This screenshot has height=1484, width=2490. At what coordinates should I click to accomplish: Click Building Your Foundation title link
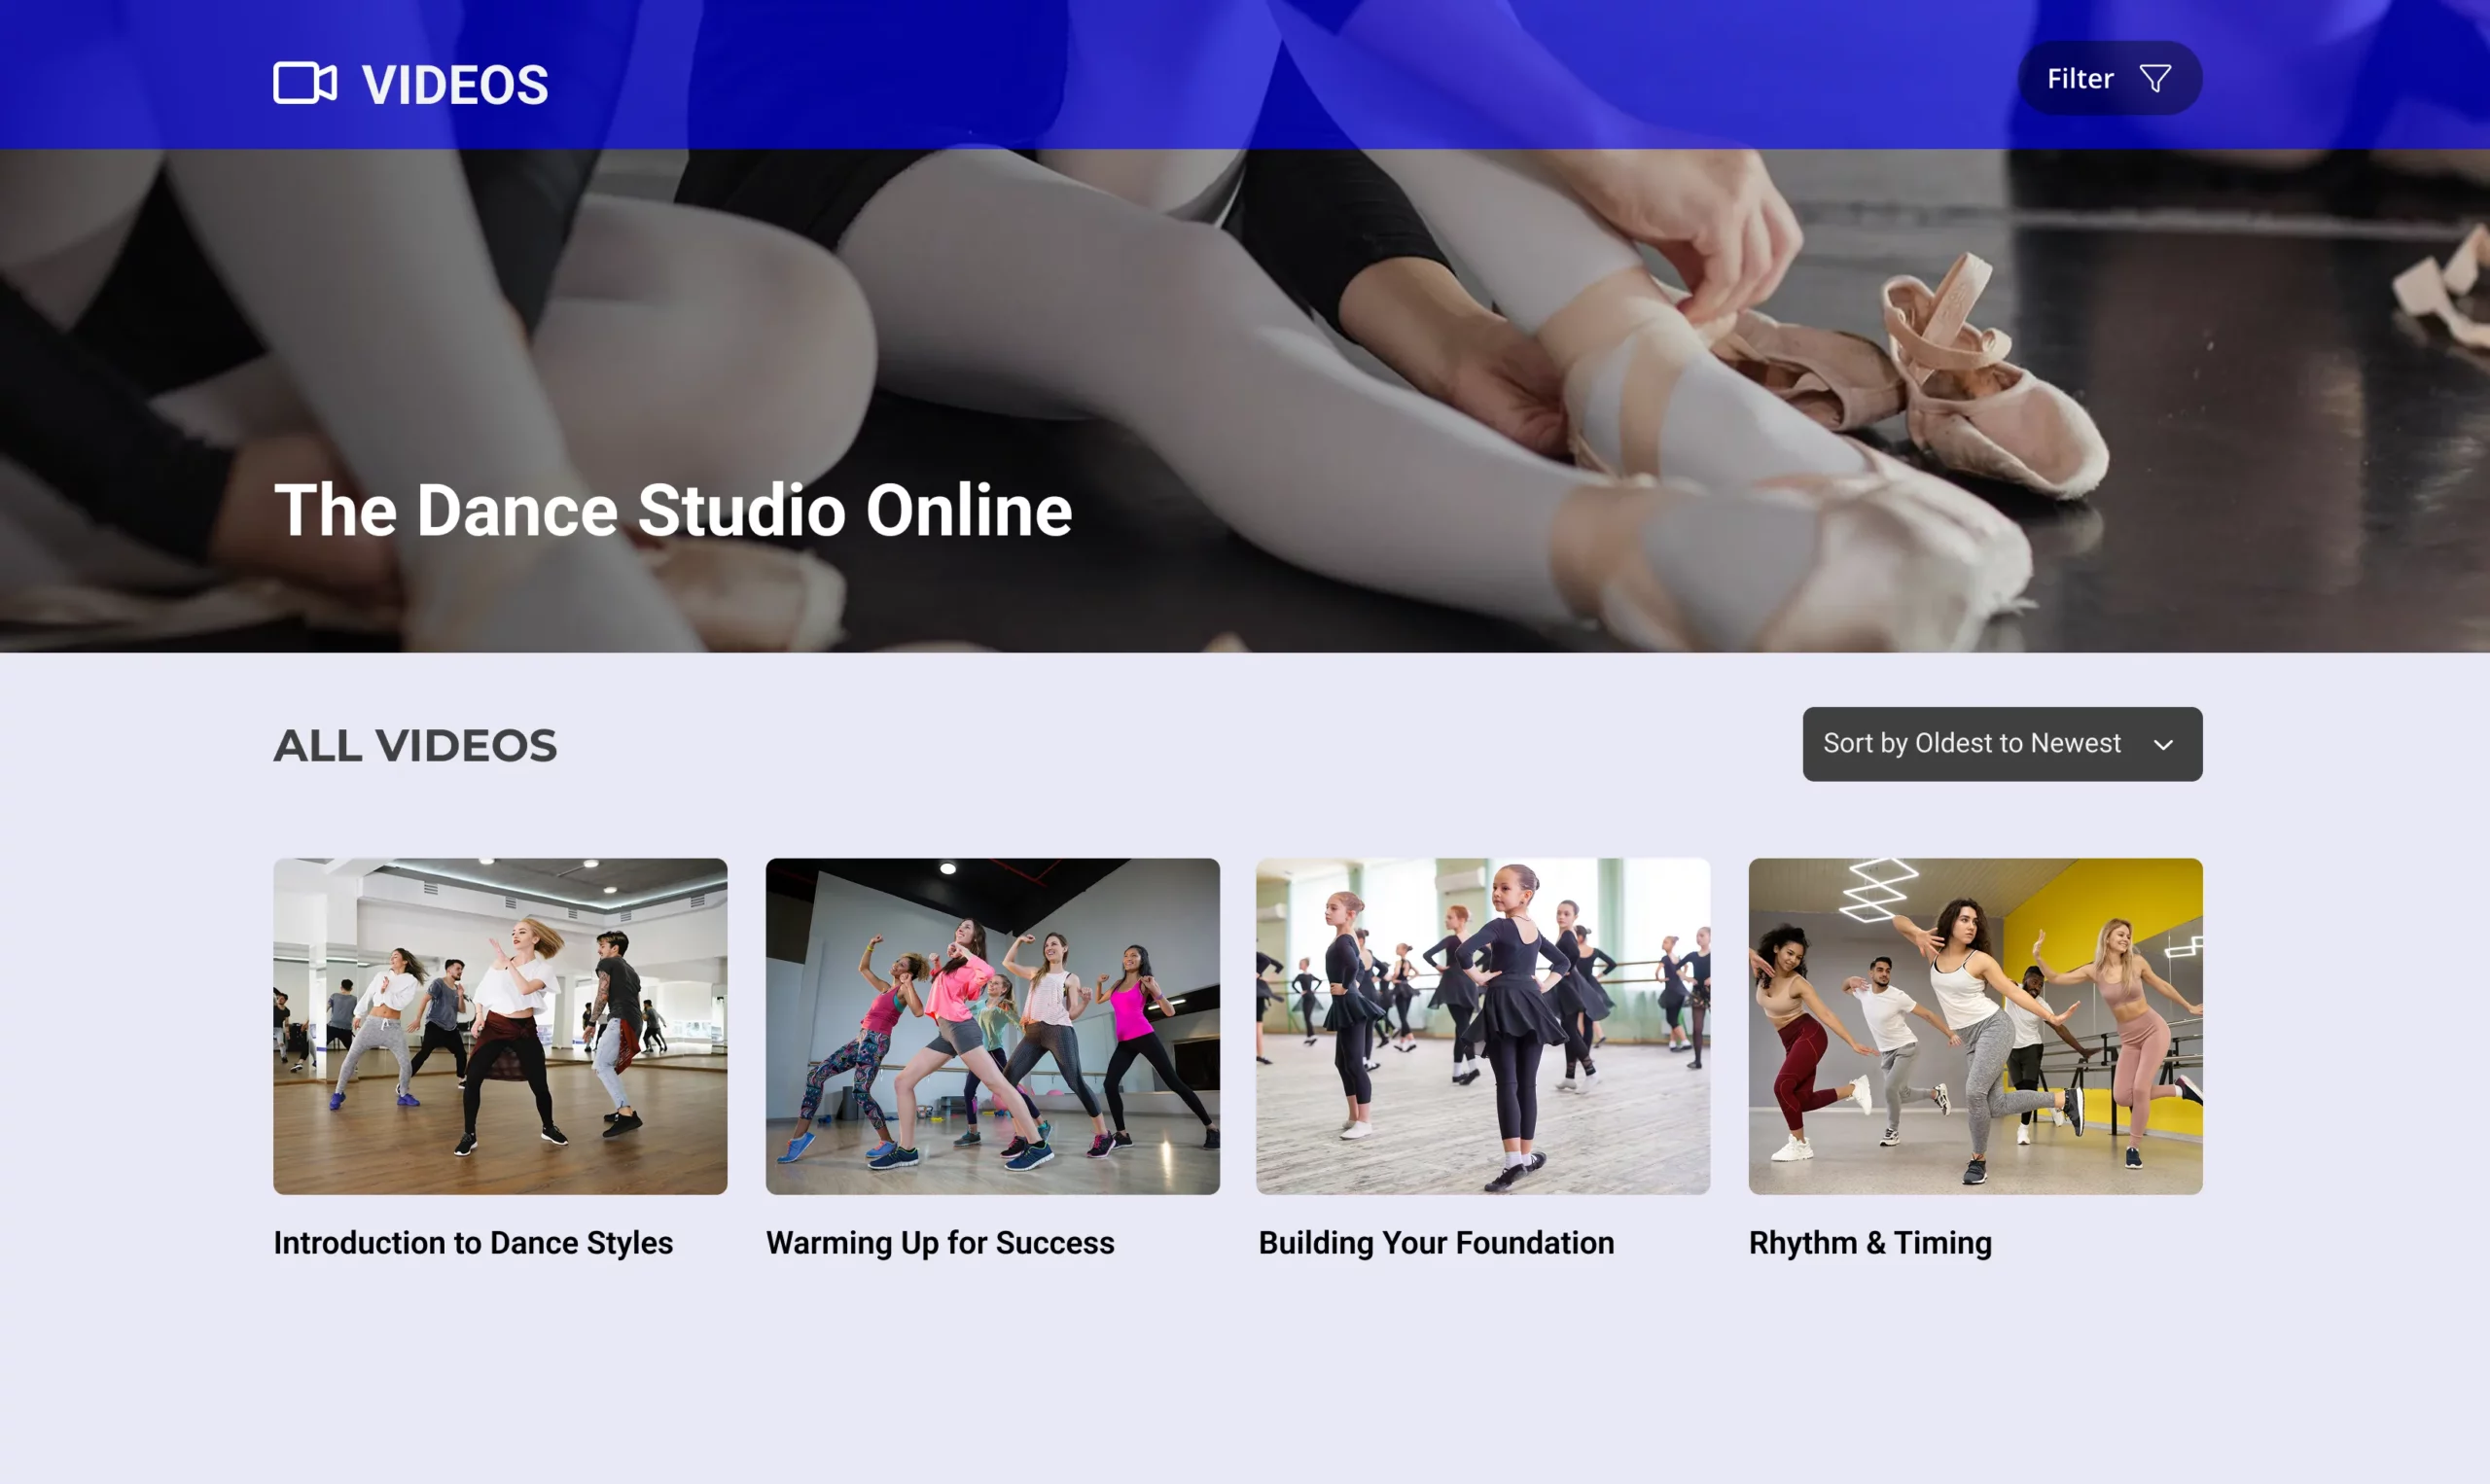1435,1242
